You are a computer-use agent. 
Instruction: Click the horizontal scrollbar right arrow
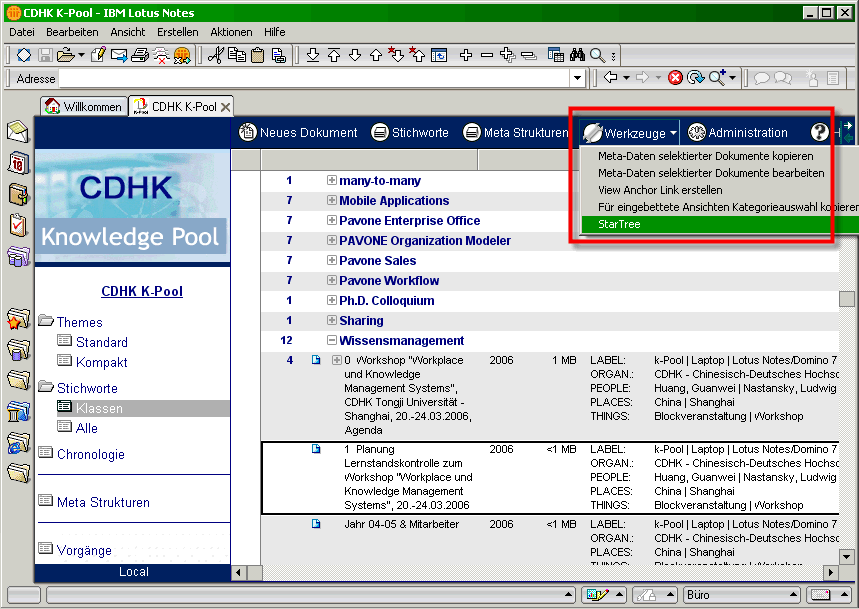pyautogui.click(x=831, y=573)
